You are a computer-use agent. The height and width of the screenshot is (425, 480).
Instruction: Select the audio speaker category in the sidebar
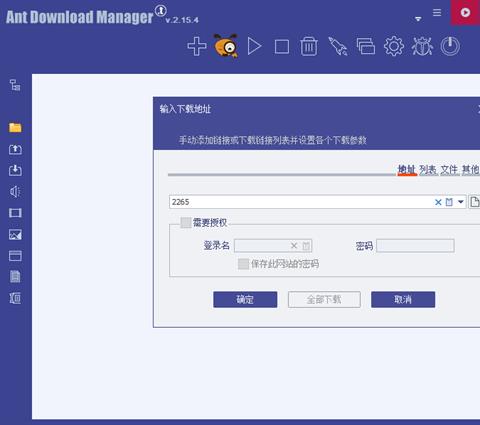click(x=15, y=192)
